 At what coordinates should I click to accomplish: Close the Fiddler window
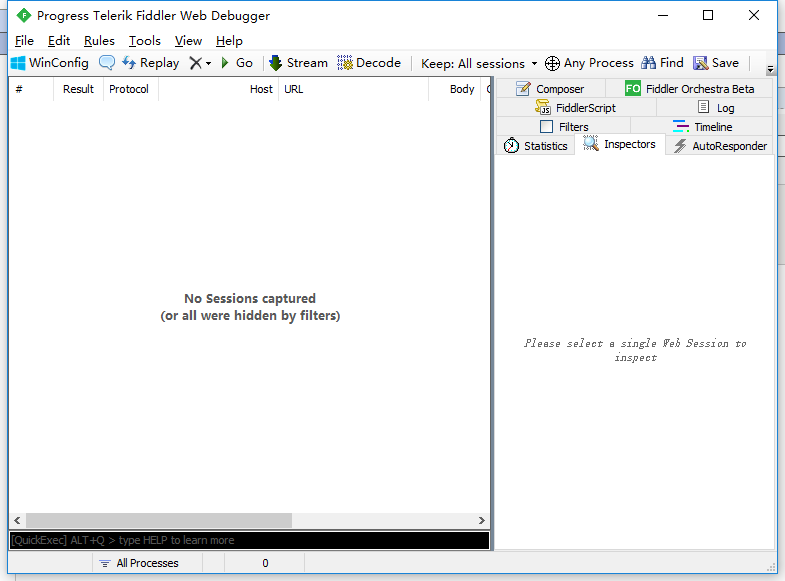pyautogui.click(x=753, y=16)
